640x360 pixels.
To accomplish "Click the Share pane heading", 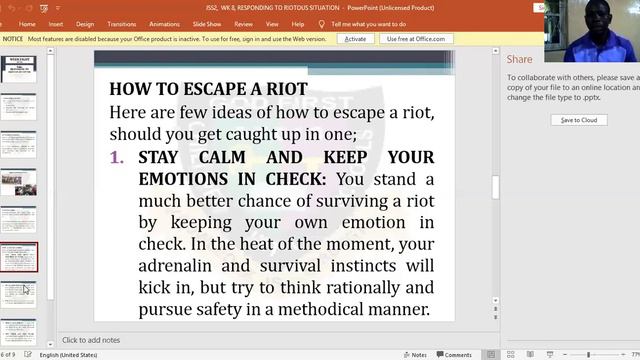I will click(519, 59).
